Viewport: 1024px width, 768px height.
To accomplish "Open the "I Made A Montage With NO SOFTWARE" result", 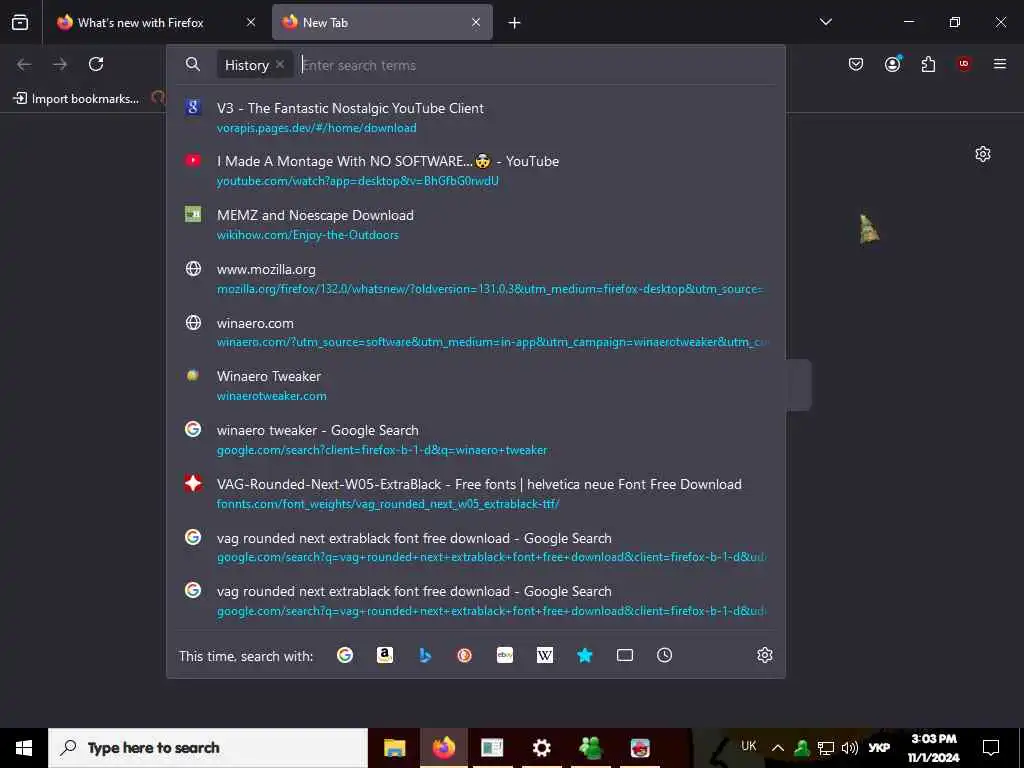I will click(x=476, y=170).
